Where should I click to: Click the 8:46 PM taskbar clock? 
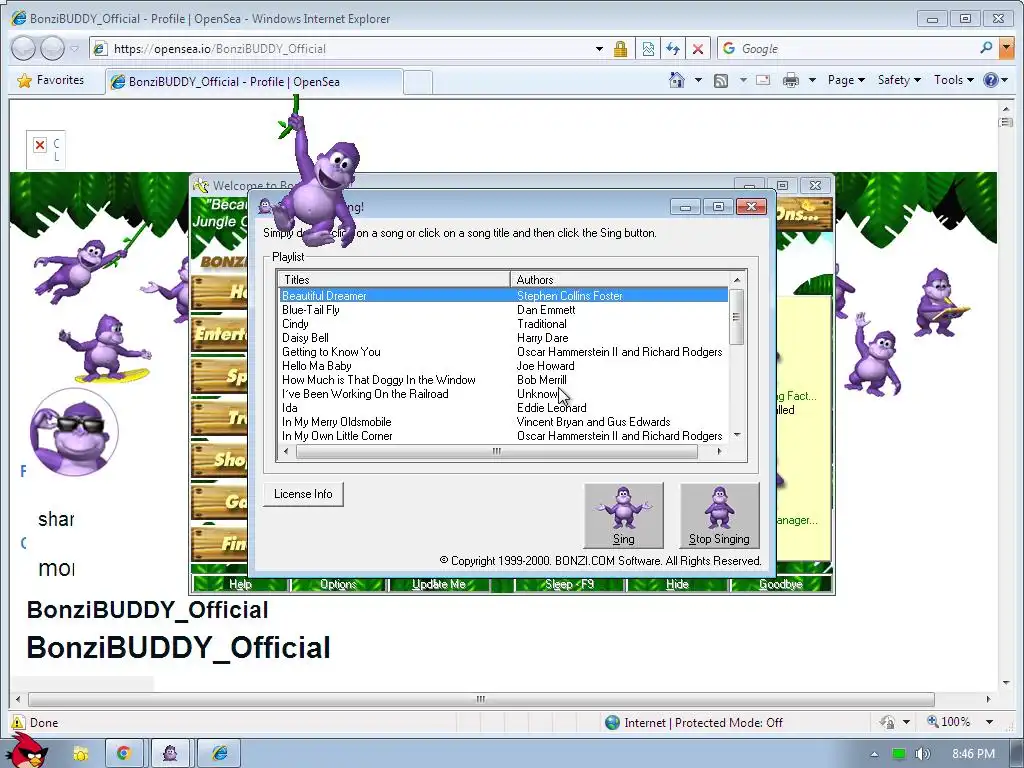(x=973, y=754)
